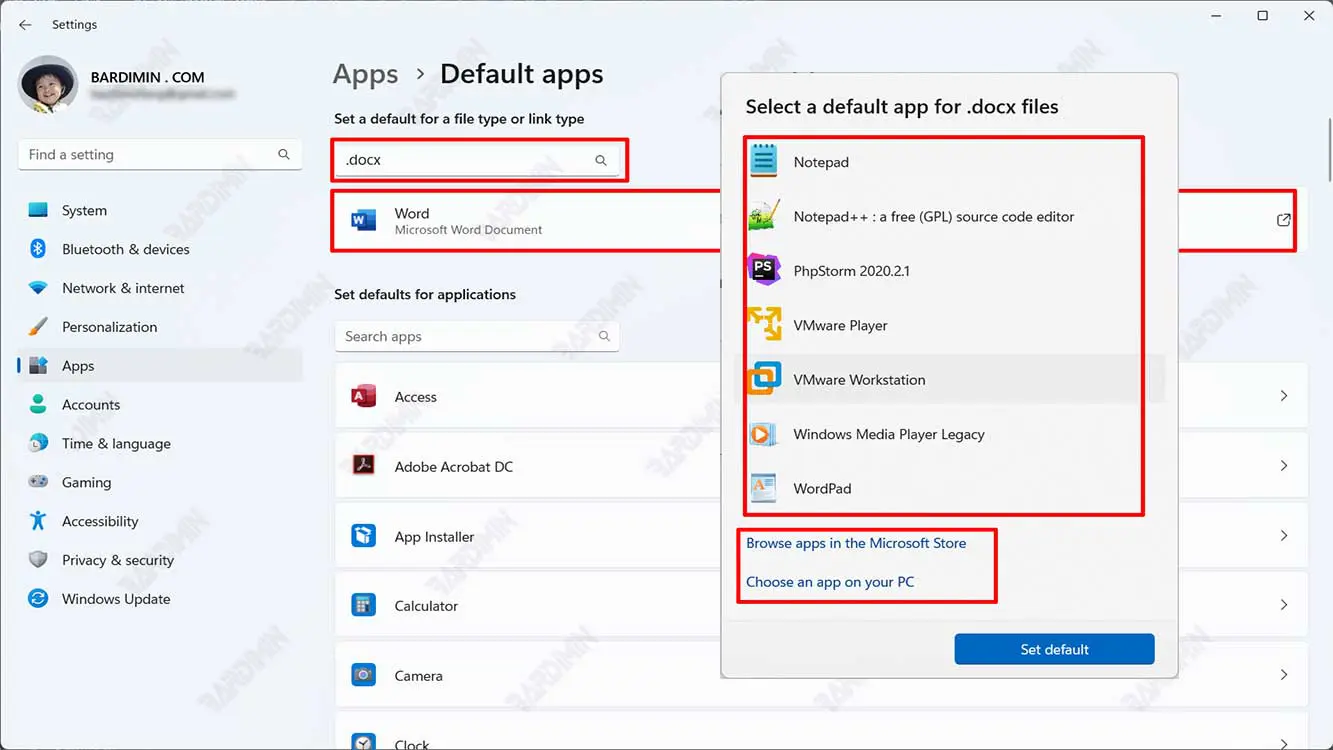Click the BARDIMIN user avatar picture
This screenshot has width=1333, height=750.
(48, 84)
